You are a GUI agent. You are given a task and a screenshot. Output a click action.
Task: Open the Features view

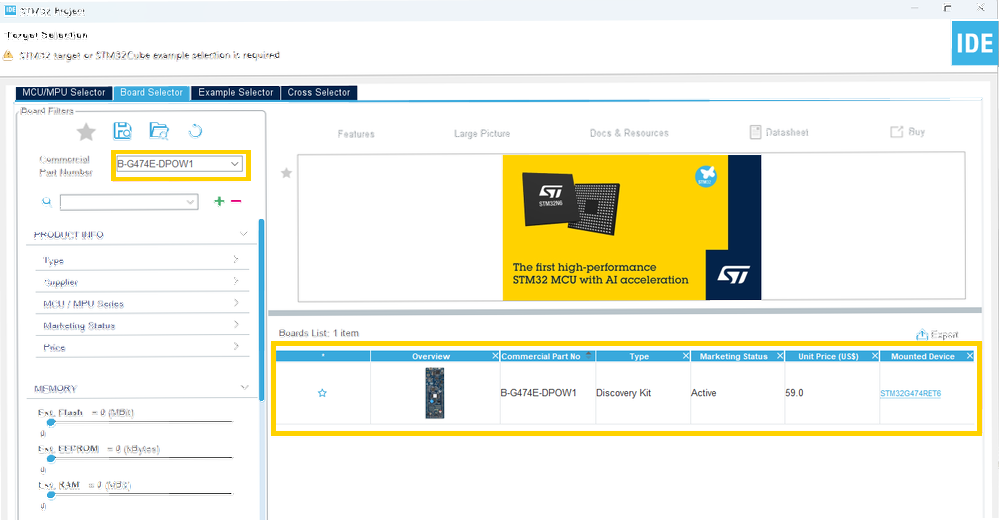356,134
